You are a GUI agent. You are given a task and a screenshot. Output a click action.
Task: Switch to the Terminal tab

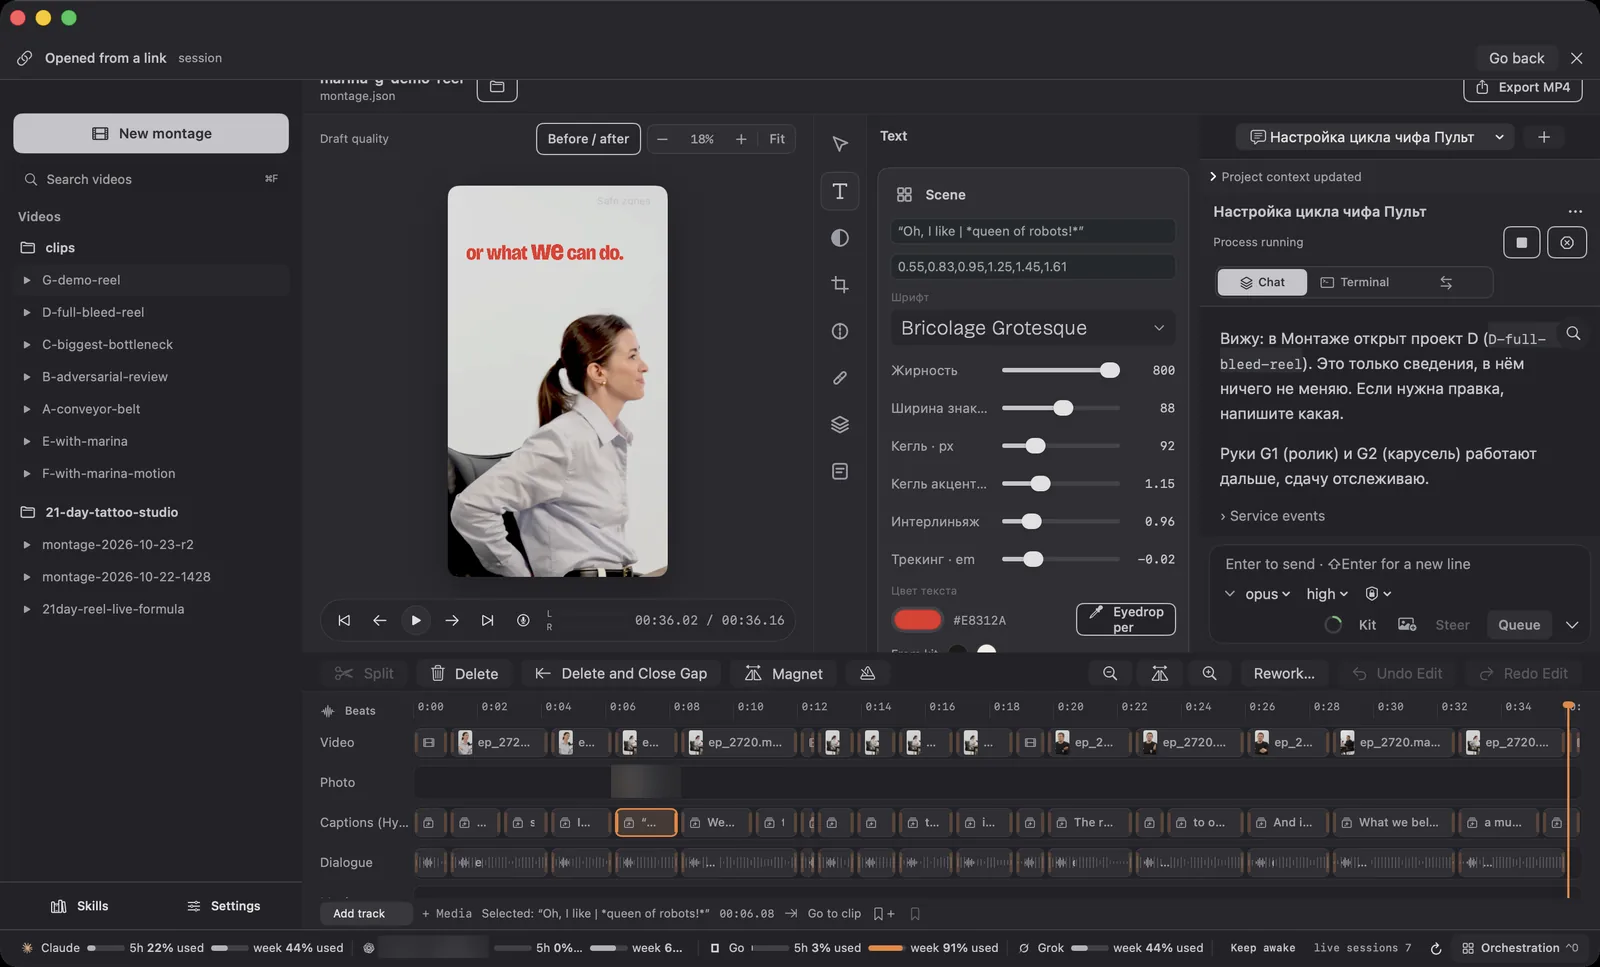pos(1354,283)
